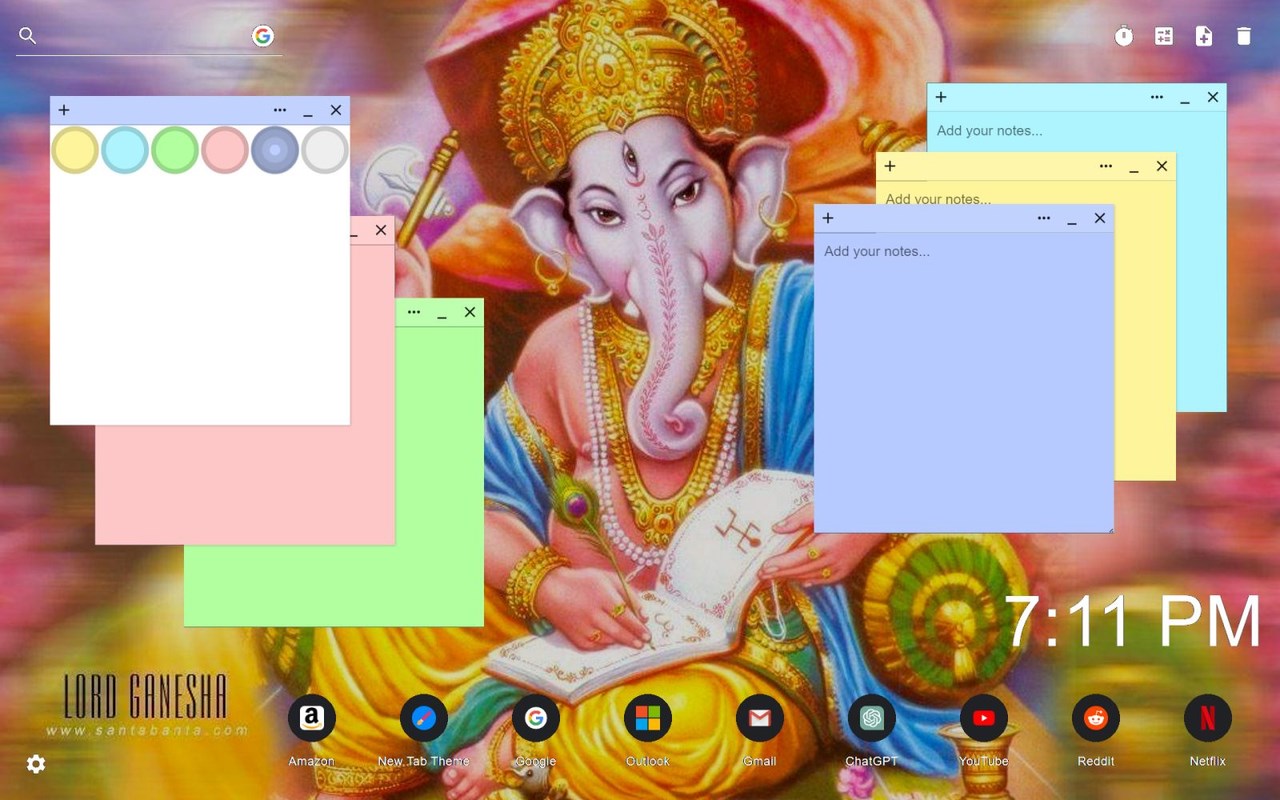This screenshot has height=800, width=1280.
Task: Create a new note with the add-note icon
Action: tap(1204, 36)
